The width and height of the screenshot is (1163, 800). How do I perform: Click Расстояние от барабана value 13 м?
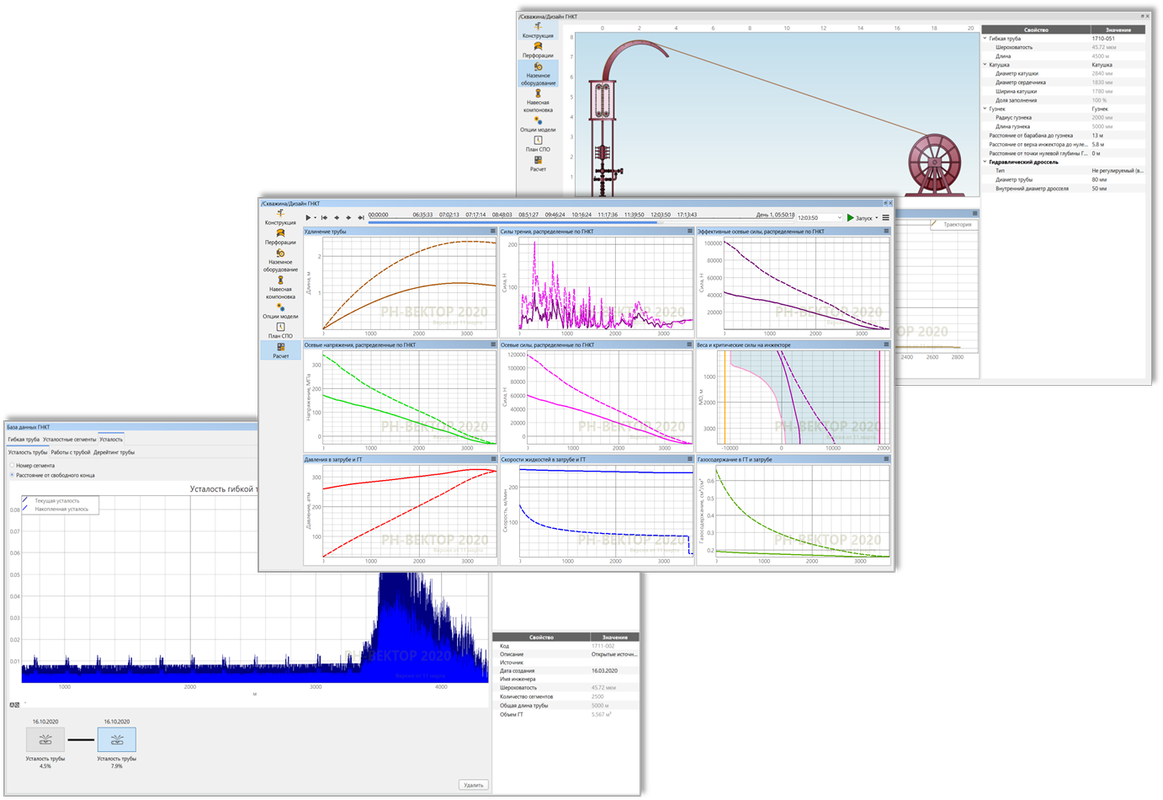1097,136
